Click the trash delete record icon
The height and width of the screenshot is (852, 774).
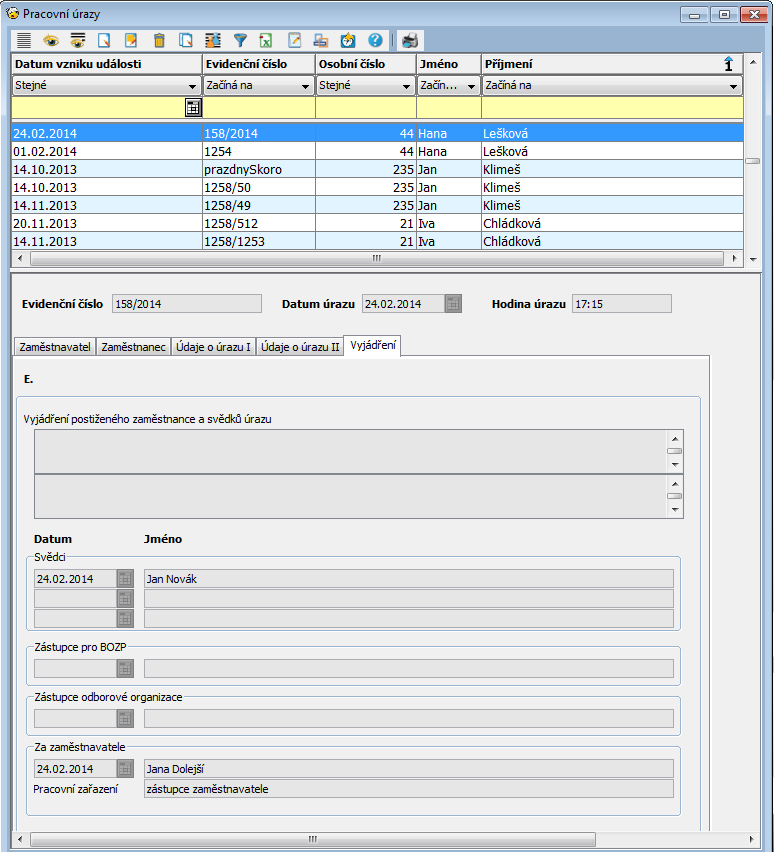158,41
